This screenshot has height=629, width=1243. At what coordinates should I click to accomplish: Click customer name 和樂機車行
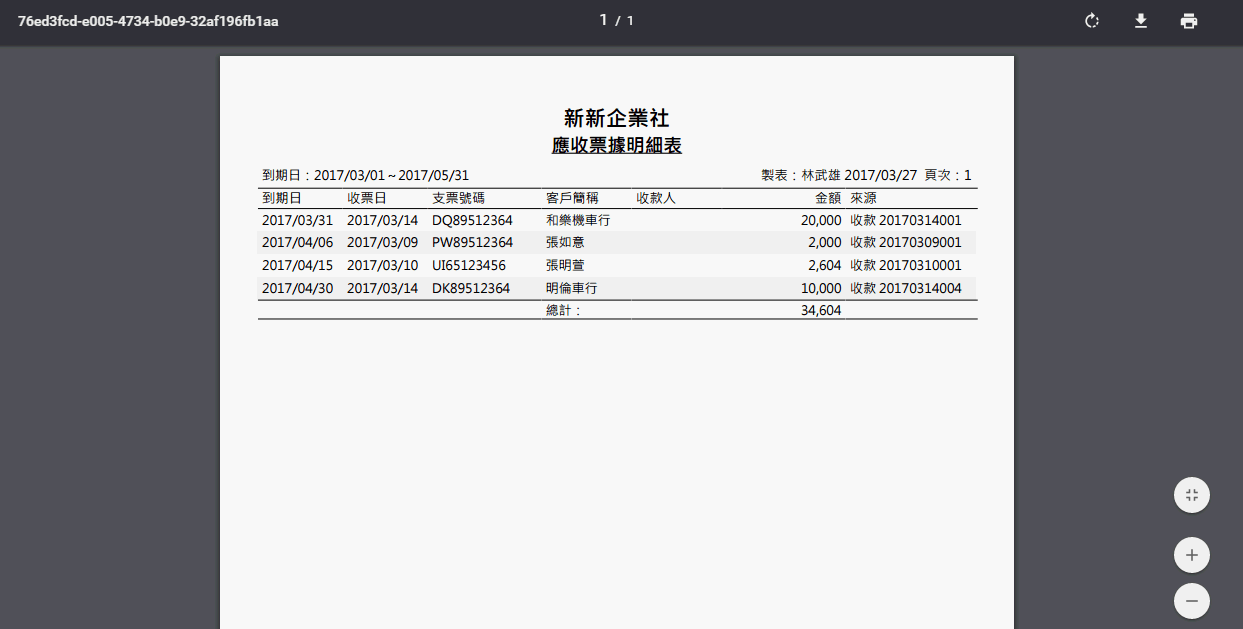pyautogui.click(x=578, y=220)
